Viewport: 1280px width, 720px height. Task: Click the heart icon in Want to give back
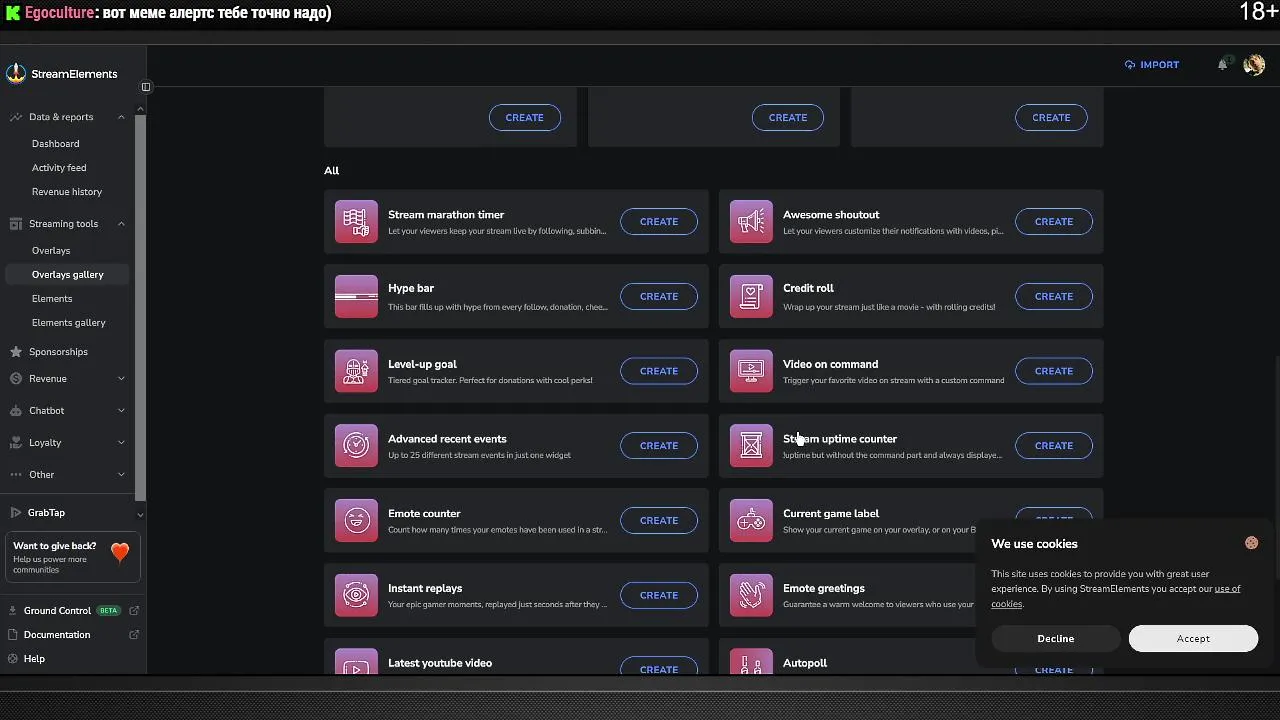pyautogui.click(x=120, y=552)
